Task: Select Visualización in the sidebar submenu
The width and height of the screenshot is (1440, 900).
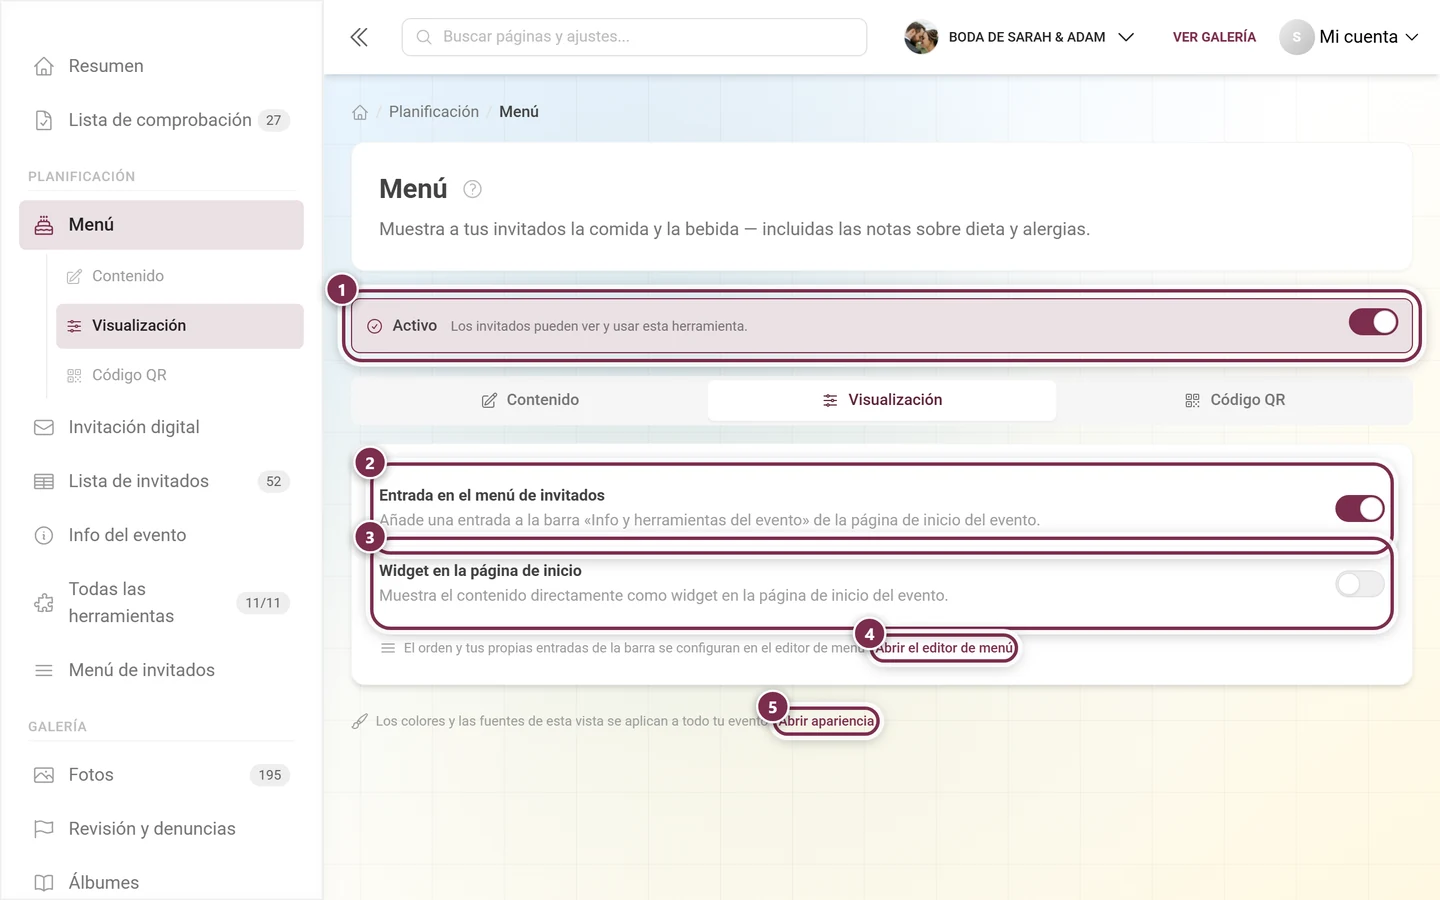Action: coord(180,326)
